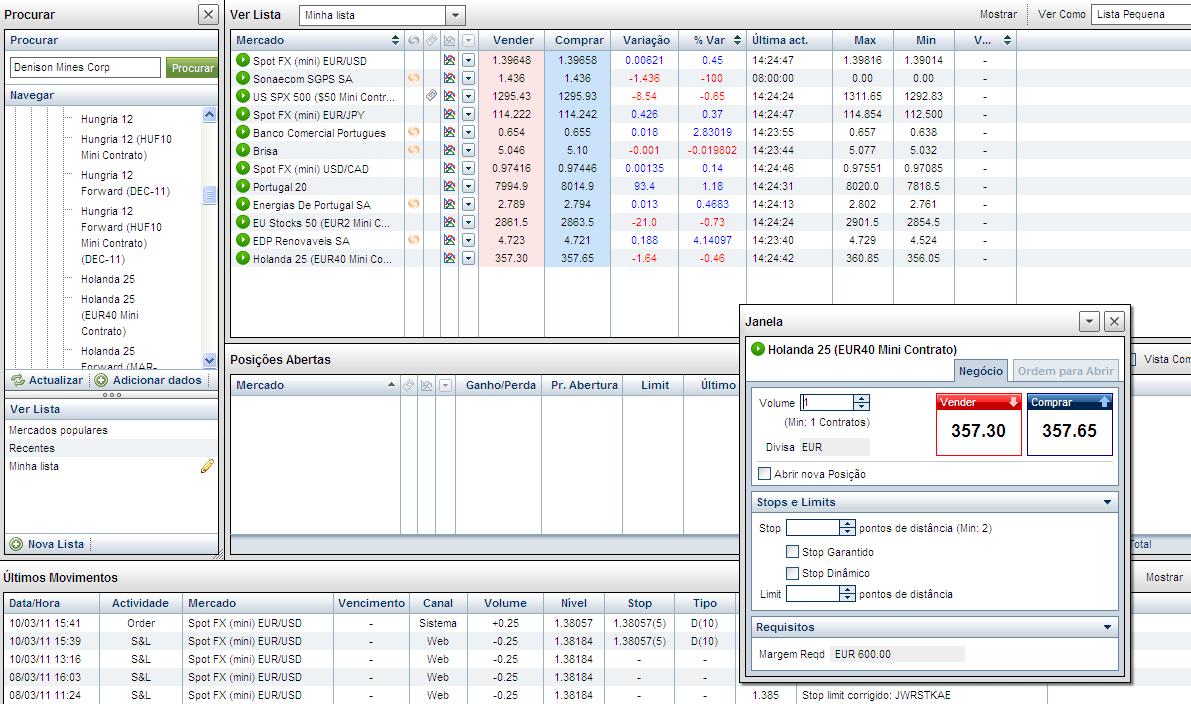Screen dimensions: 1191x704
Task: Click Volume input field
Action: (x=827, y=403)
